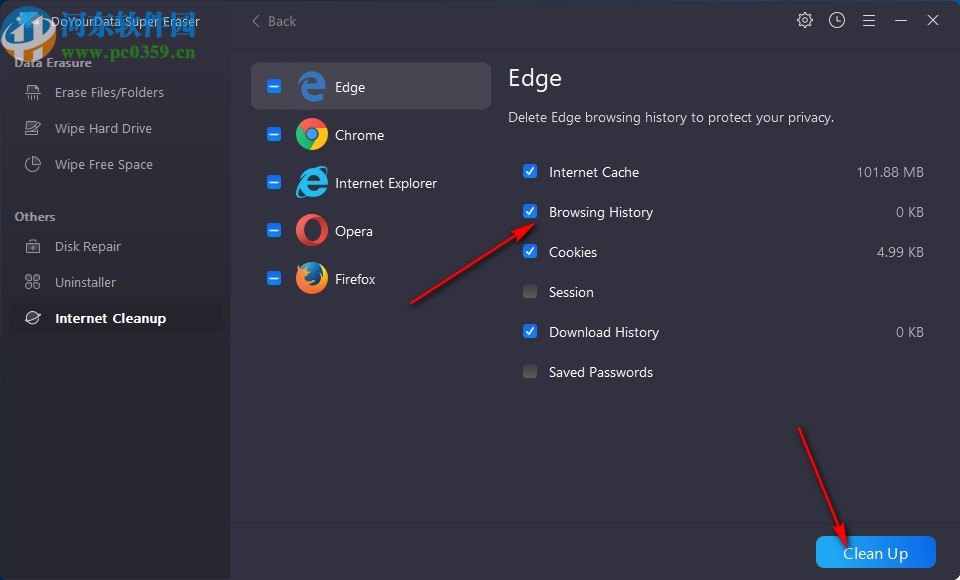The height and width of the screenshot is (580, 960).
Task: Toggle the checkbox beside Firefox
Action: click(273, 278)
